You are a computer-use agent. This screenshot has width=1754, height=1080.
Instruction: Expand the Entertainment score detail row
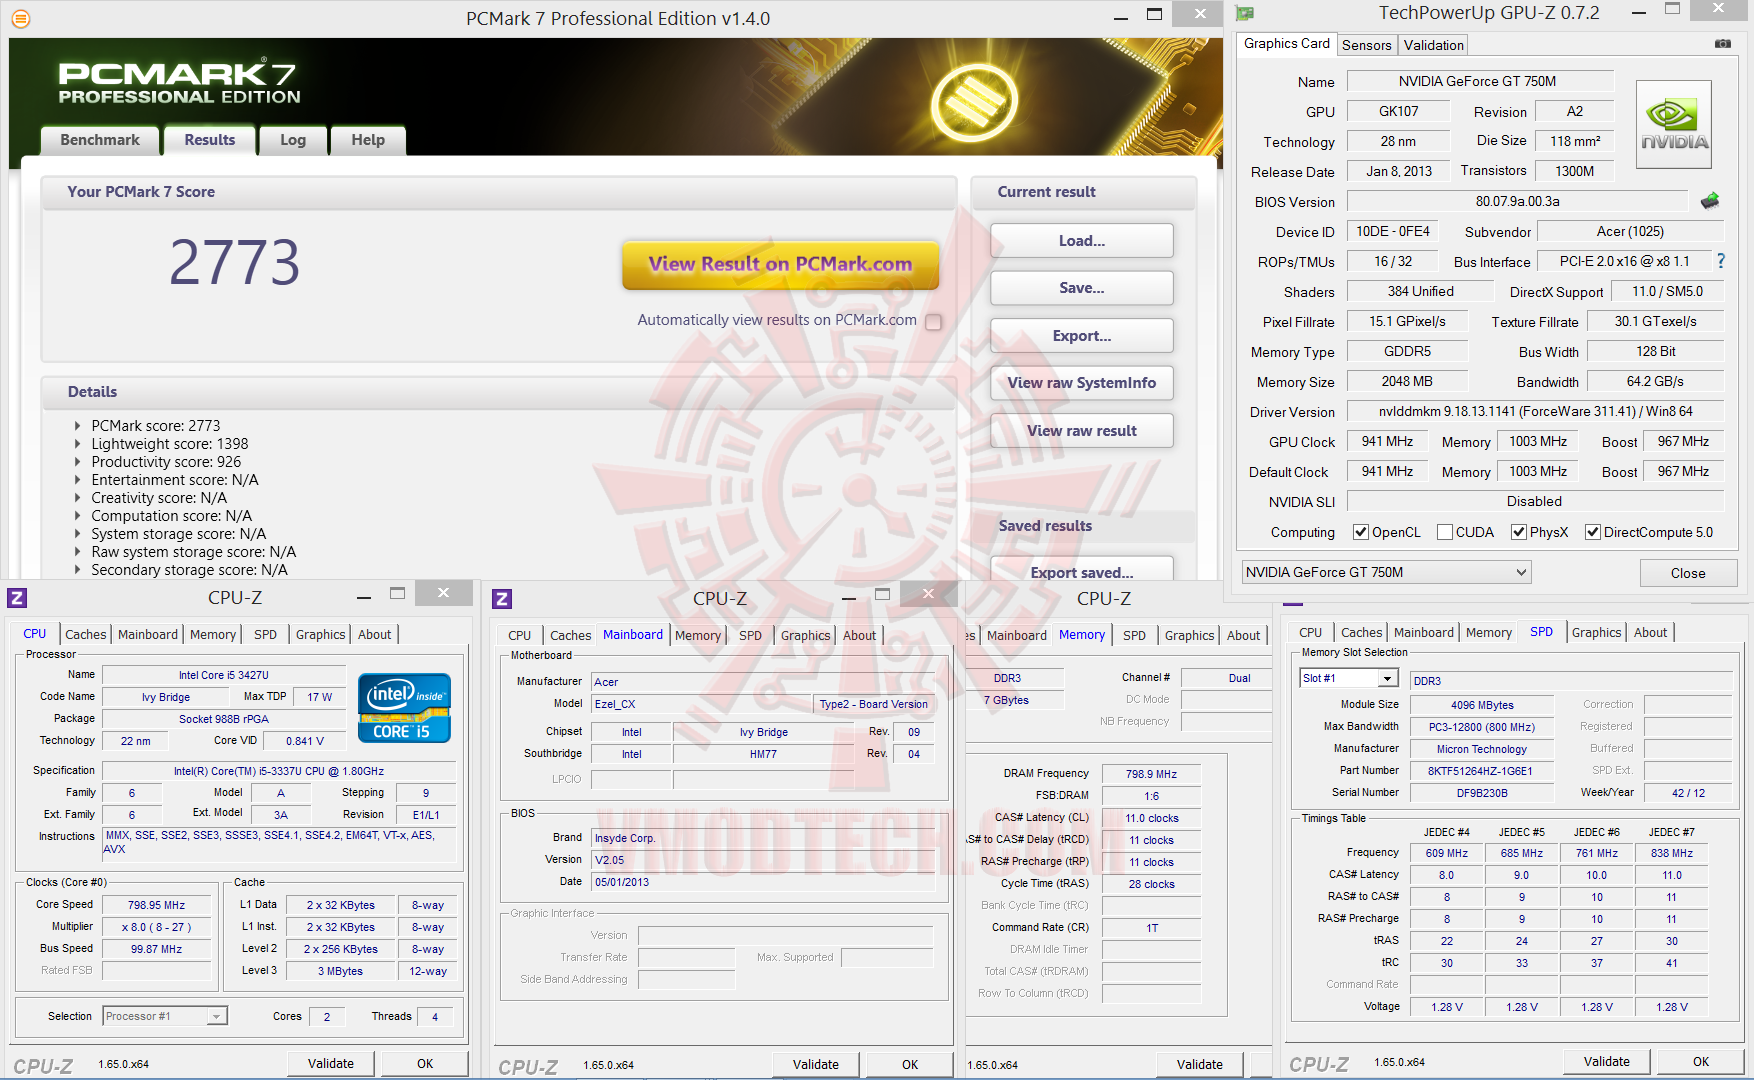click(x=78, y=480)
